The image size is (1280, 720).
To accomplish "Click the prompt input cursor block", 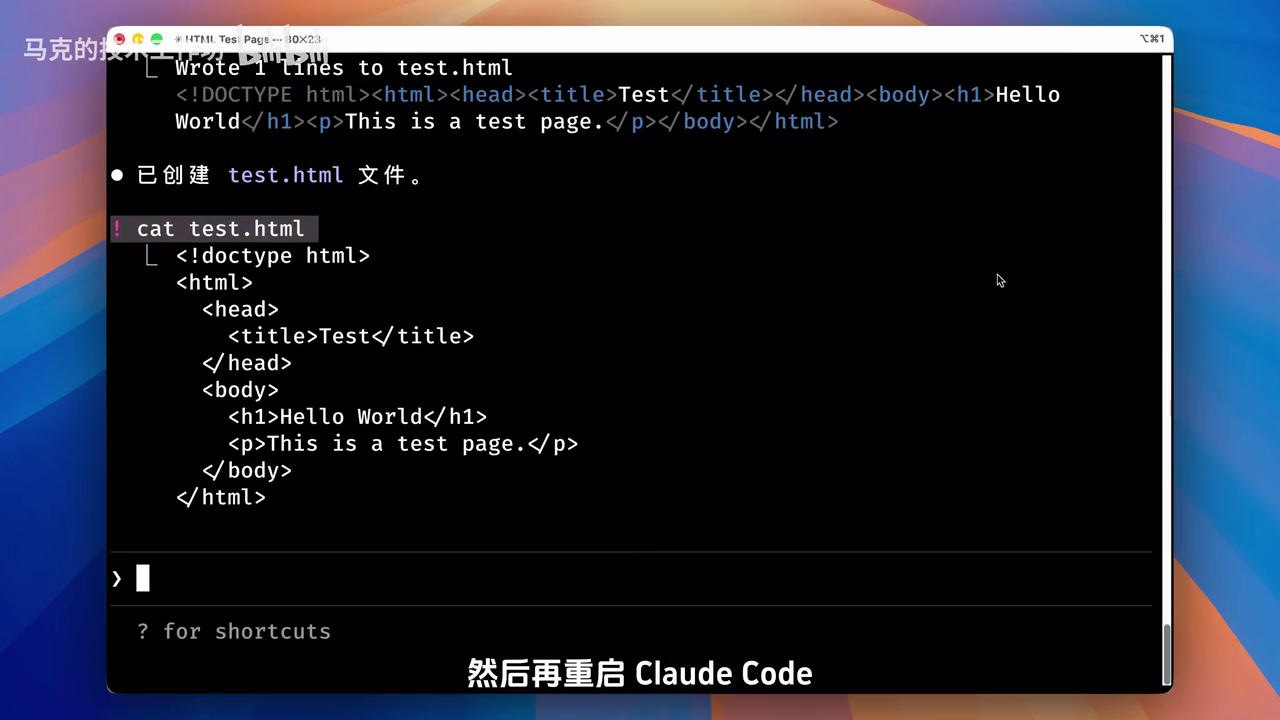I will click(143, 578).
